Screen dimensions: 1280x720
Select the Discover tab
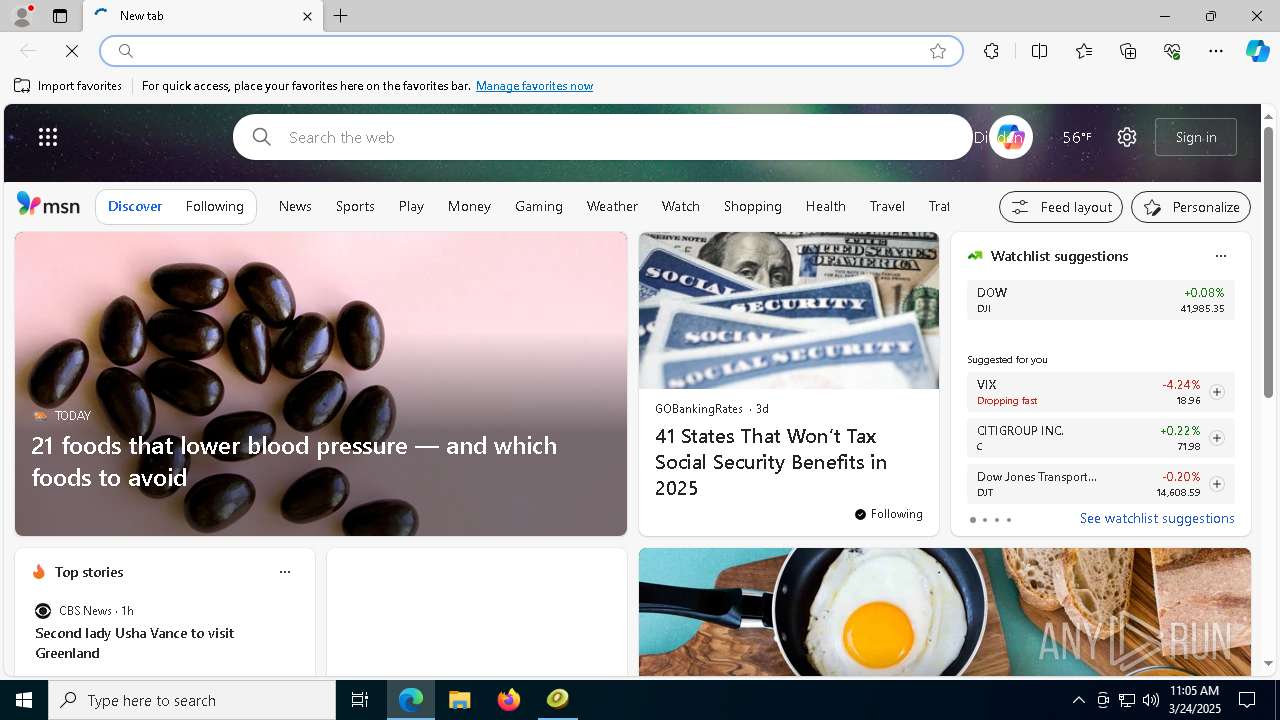(x=135, y=206)
